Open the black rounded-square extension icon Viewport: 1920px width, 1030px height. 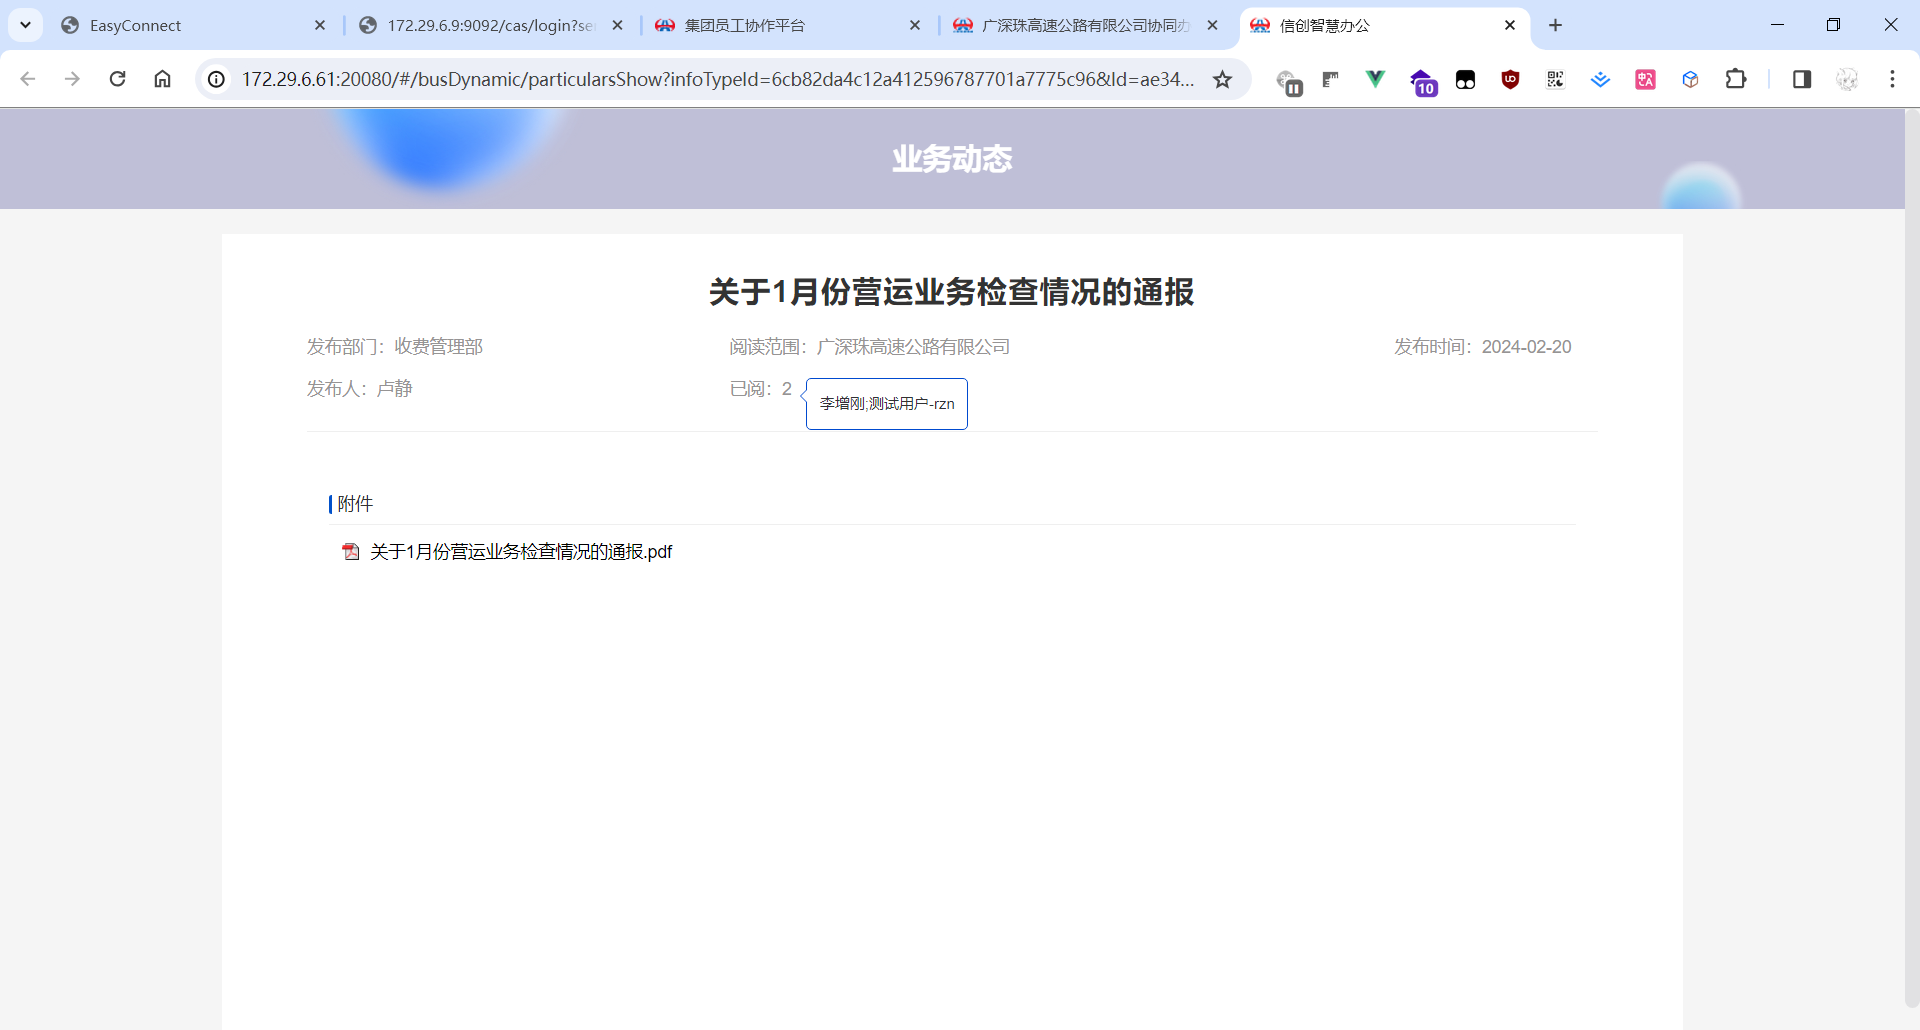click(1465, 80)
